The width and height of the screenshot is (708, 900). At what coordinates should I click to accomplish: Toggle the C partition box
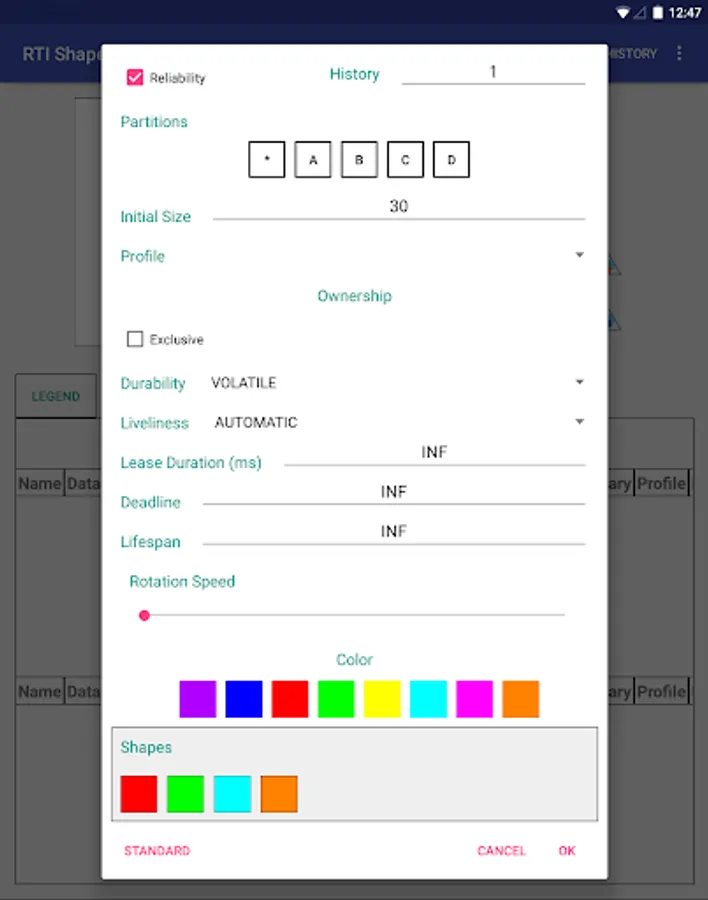pyautogui.click(x=405, y=160)
